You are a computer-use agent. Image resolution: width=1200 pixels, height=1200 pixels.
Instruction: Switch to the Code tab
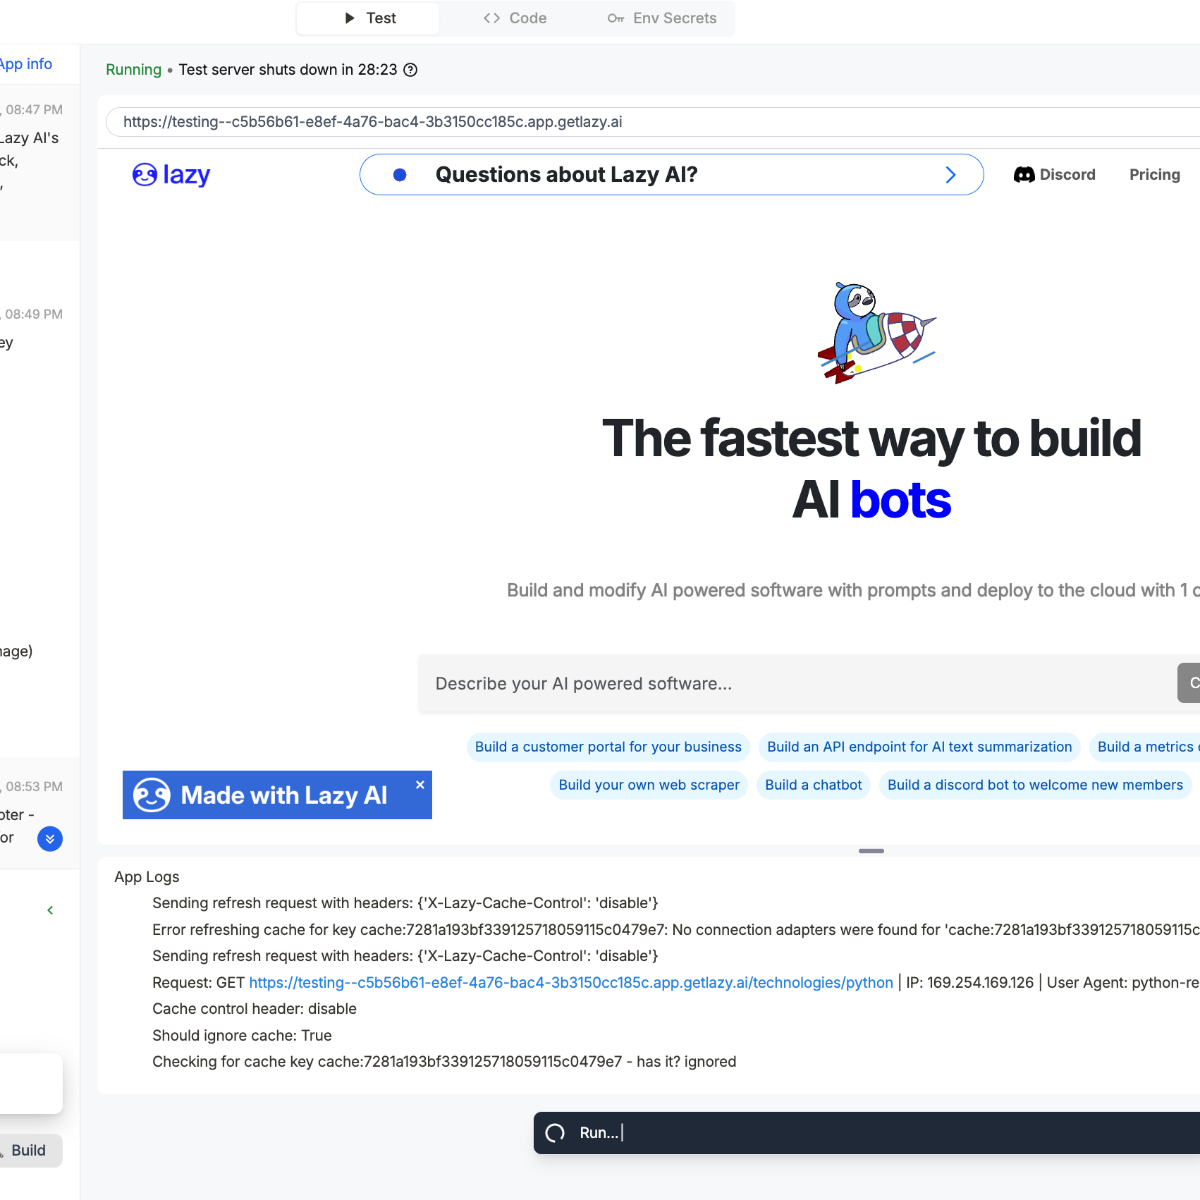(515, 18)
